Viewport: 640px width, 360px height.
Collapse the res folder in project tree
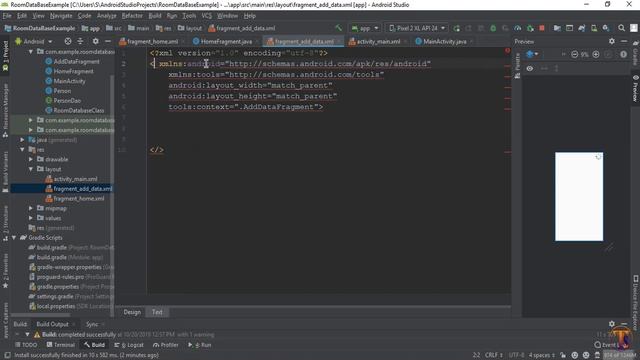(x=23, y=149)
